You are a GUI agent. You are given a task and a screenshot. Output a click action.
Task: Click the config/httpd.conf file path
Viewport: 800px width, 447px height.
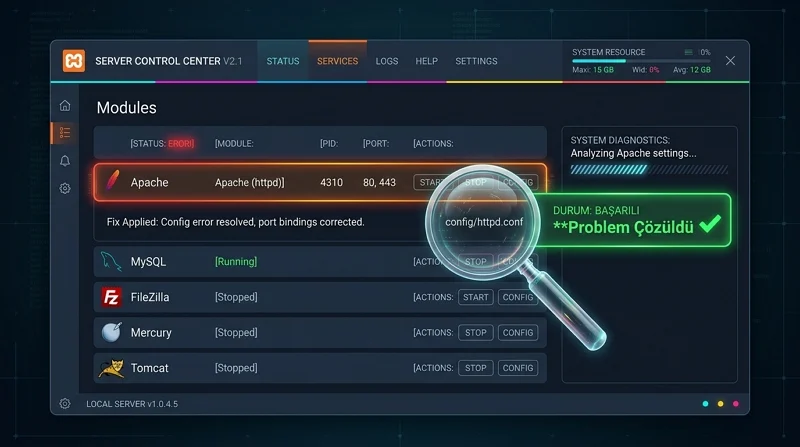pyautogui.click(x=484, y=222)
